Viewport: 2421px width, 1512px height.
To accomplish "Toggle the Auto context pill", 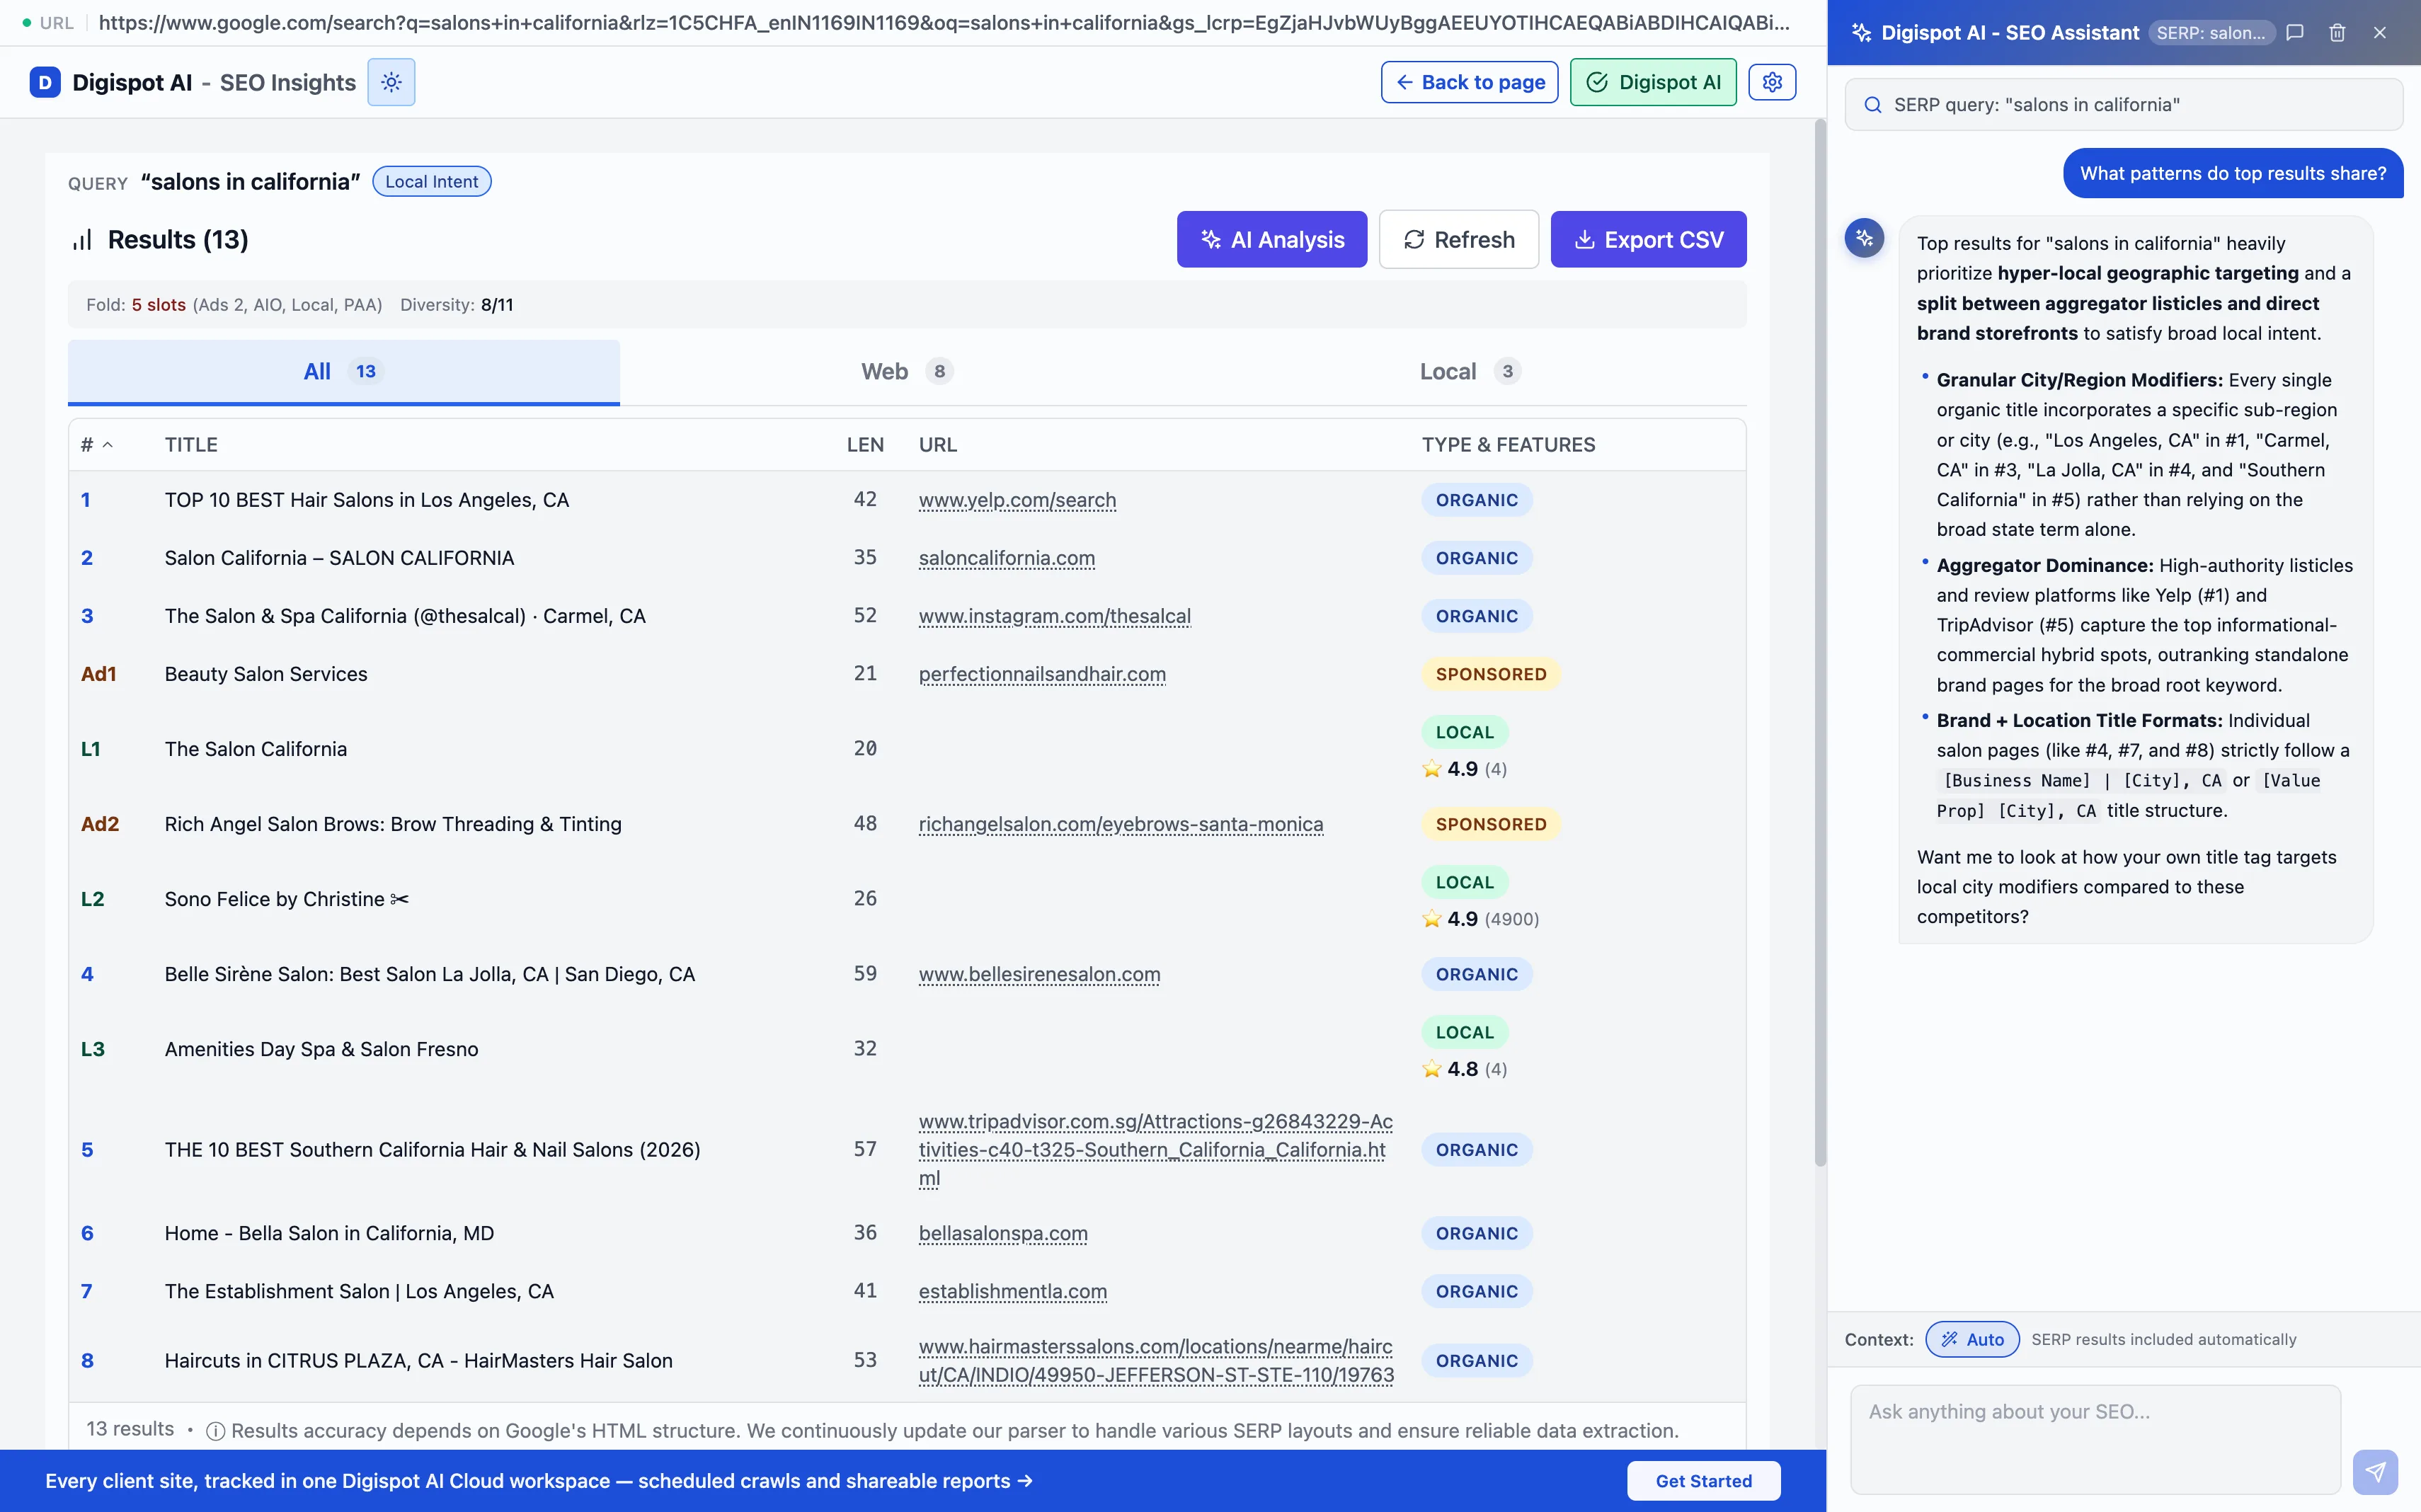I will (1972, 1339).
